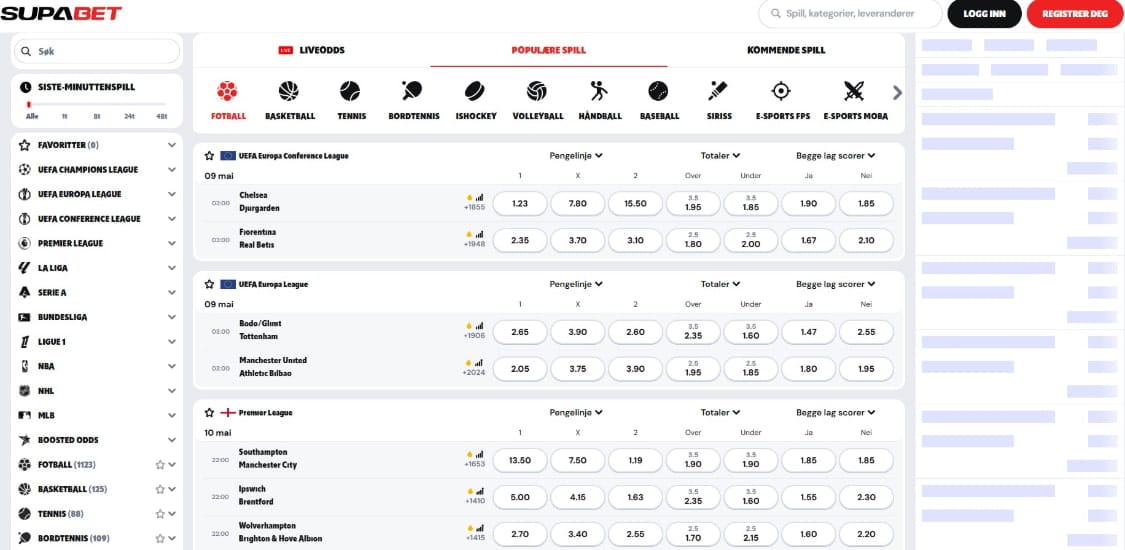Select the E-Sports MOBA icon
Screen dimensions: 1125x550
854,91
